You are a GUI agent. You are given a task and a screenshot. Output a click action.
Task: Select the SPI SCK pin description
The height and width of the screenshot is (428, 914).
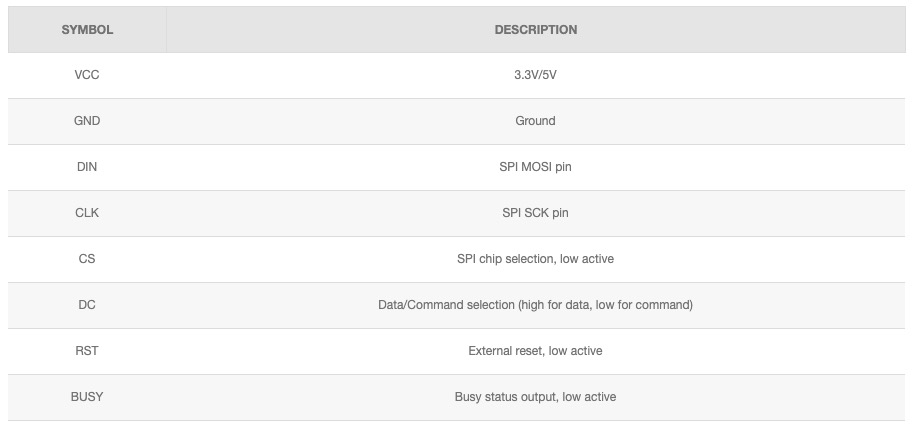tap(535, 213)
